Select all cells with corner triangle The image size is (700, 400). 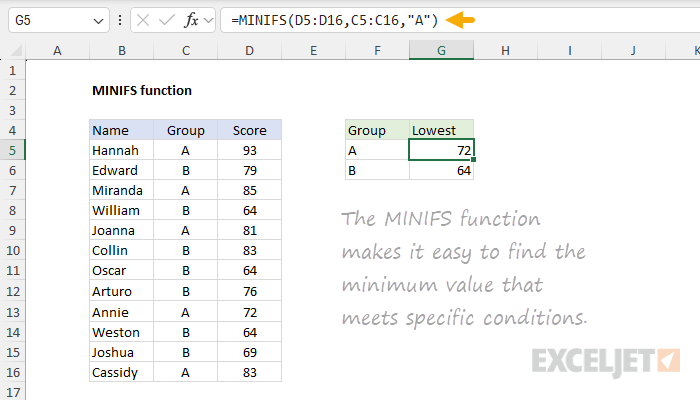click(16, 51)
